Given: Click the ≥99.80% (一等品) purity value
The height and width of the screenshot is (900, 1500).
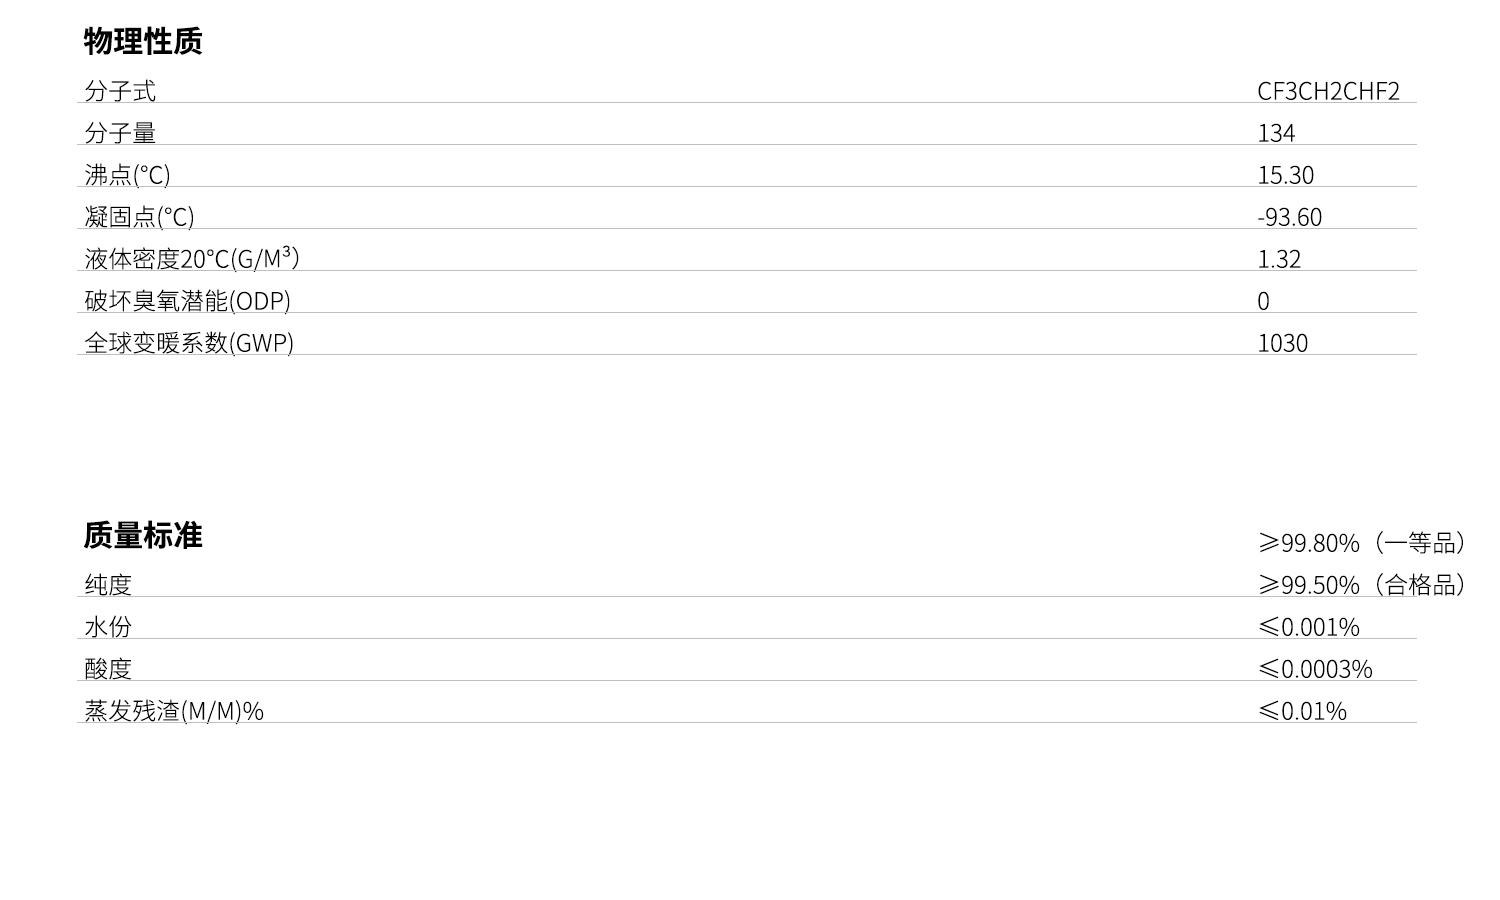Looking at the screenshot, I should pyautogui.click(x=1362, y=543).
